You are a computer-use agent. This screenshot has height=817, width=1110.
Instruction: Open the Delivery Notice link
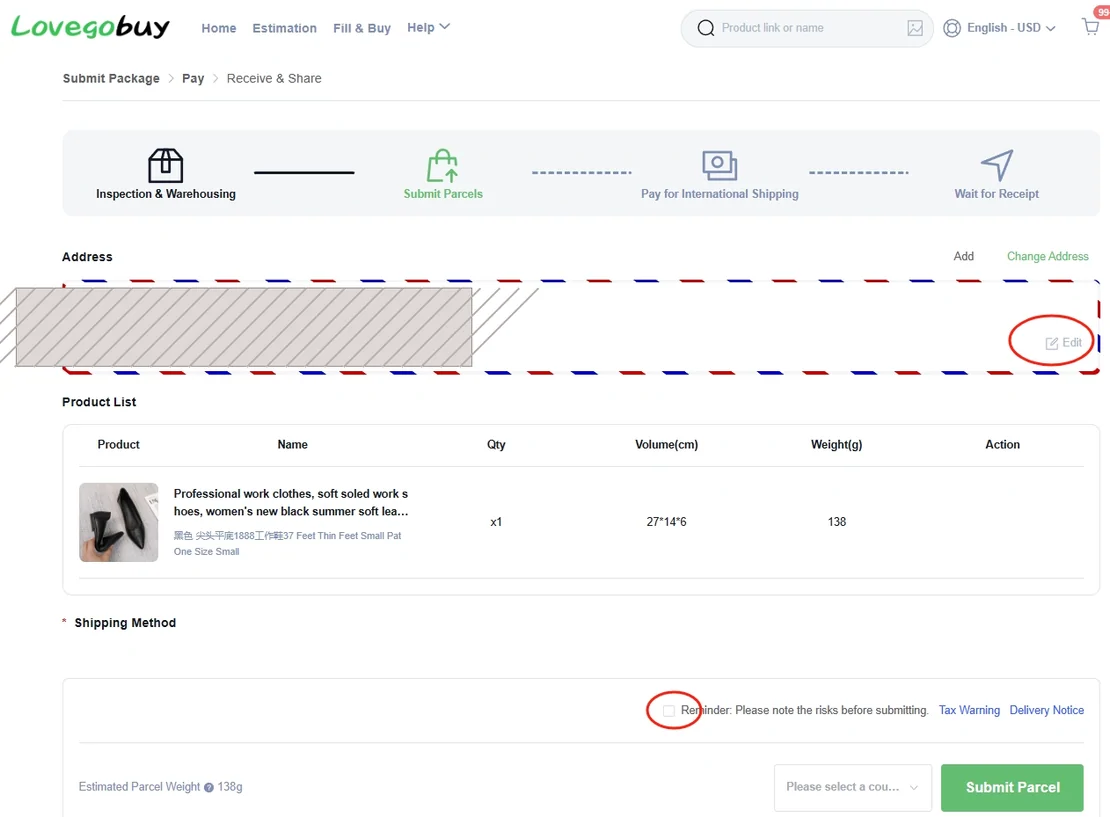1046,710
